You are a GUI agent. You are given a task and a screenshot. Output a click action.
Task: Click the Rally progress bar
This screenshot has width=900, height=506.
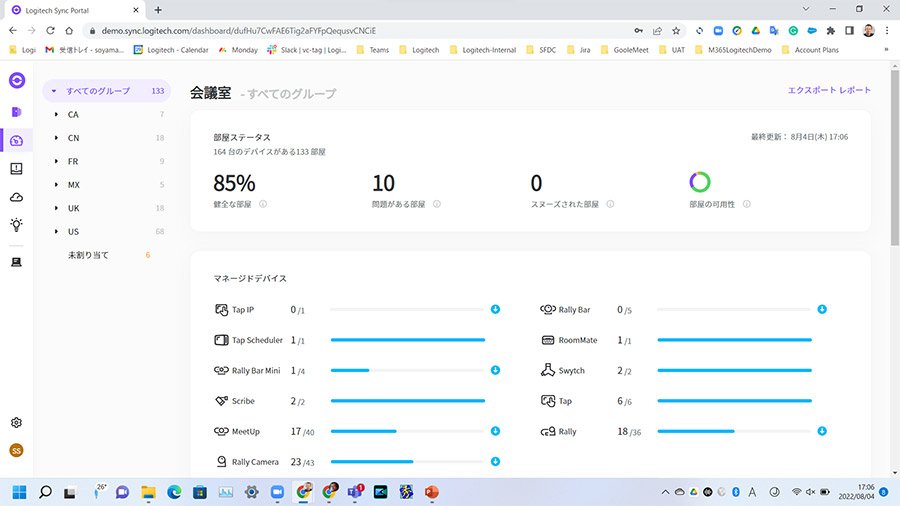coord(734,431)
